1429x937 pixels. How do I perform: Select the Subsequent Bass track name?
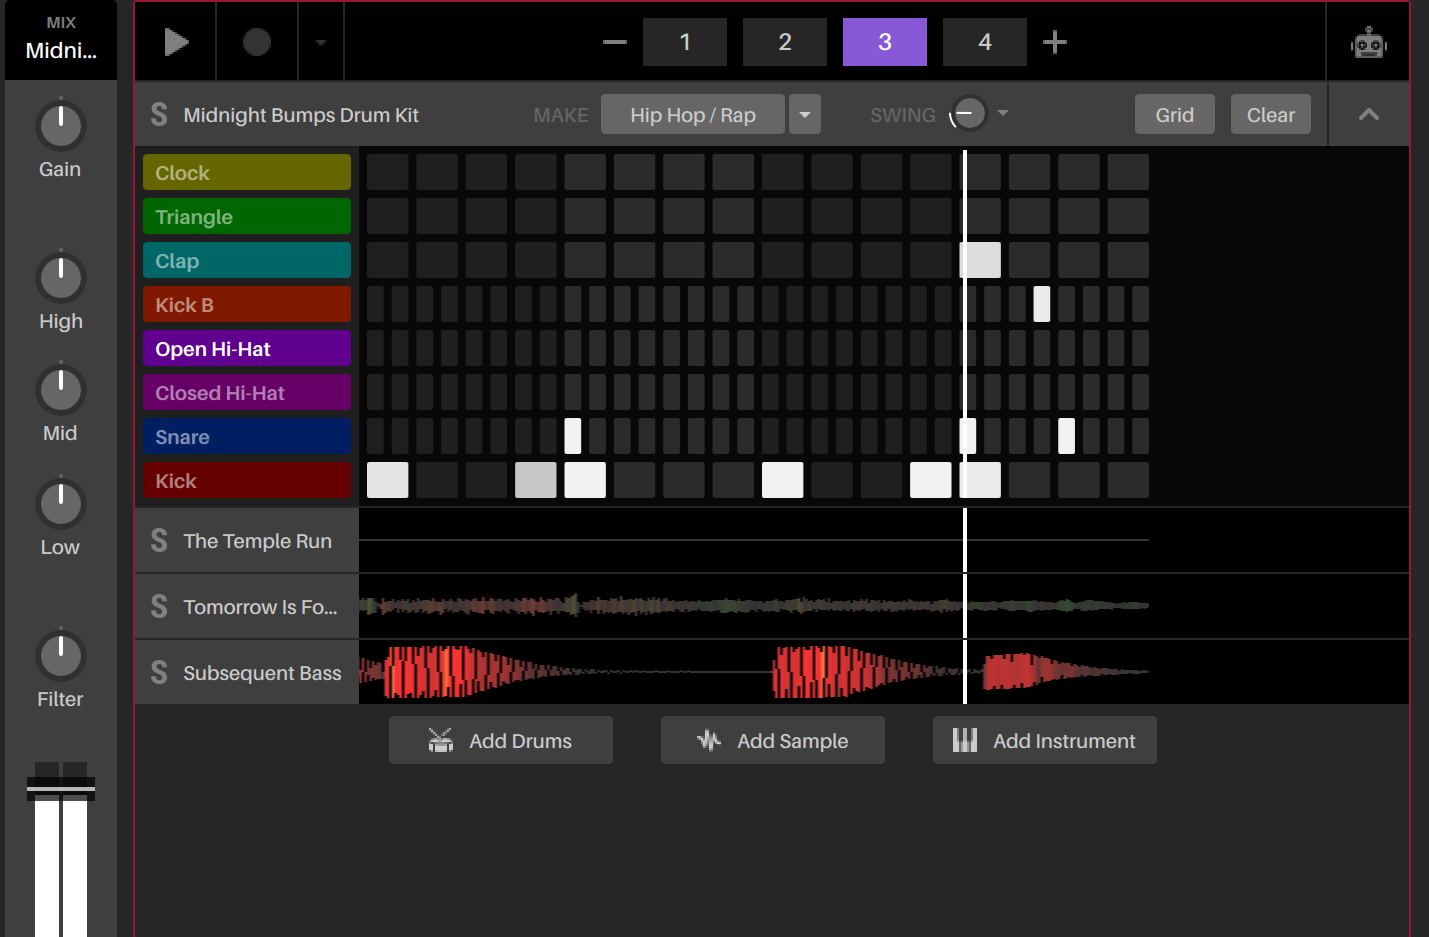(262, 673)
